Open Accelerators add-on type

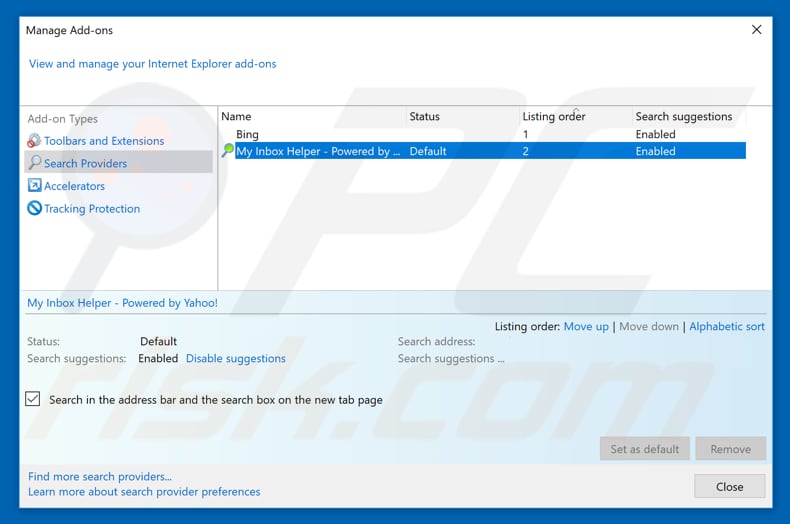coord(74,186)
